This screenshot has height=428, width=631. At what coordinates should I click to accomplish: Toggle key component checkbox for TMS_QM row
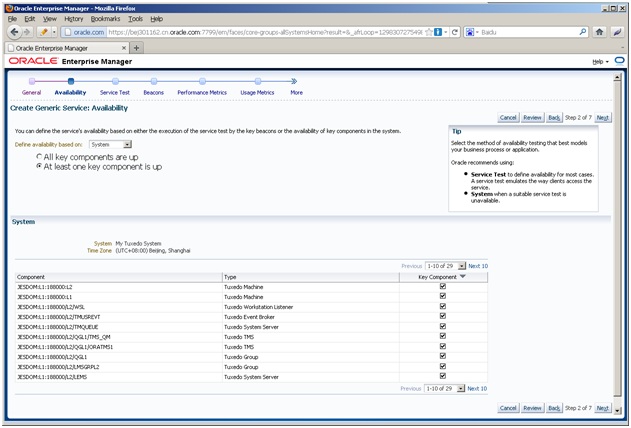(443, 336)
